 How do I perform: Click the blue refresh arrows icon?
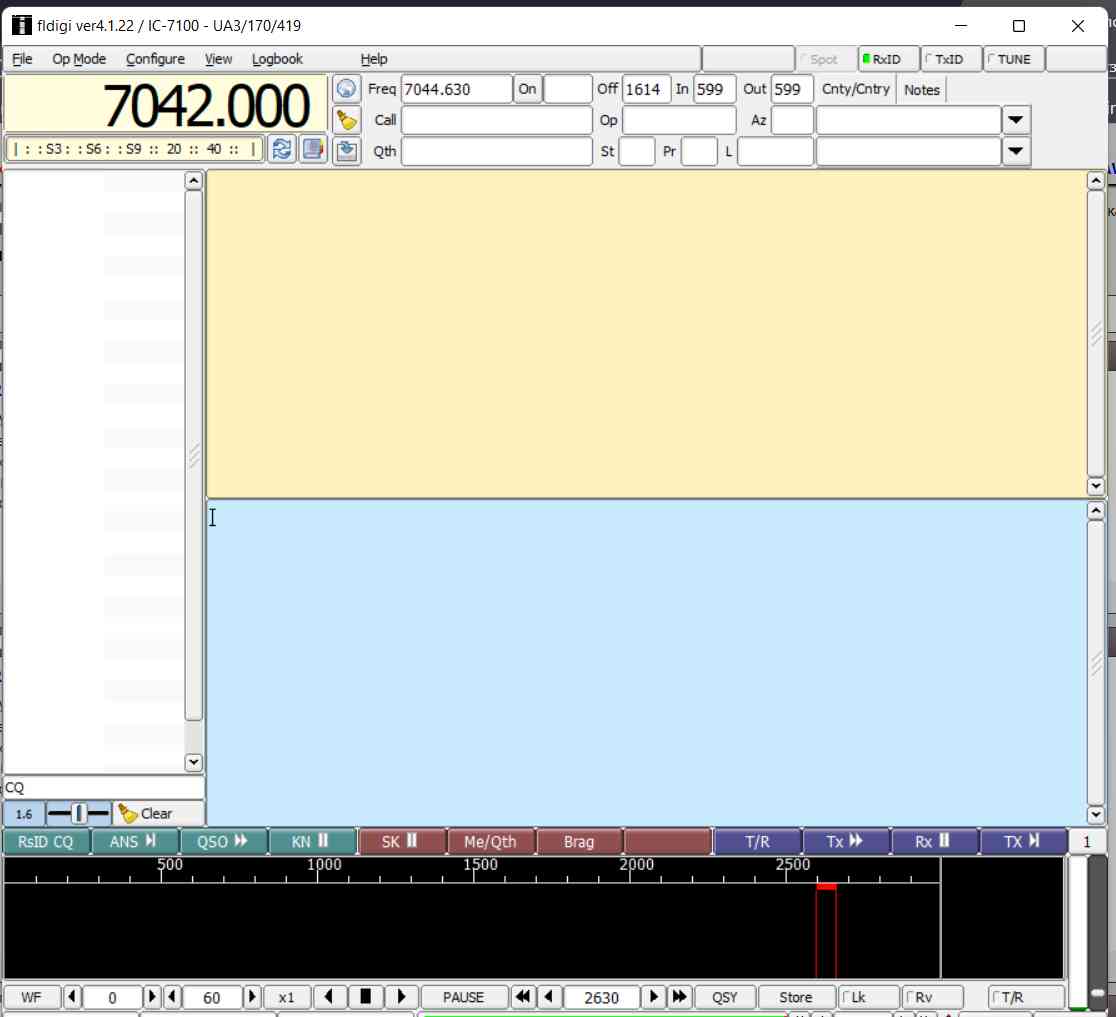pyautogui.click(x=282, y=149)
